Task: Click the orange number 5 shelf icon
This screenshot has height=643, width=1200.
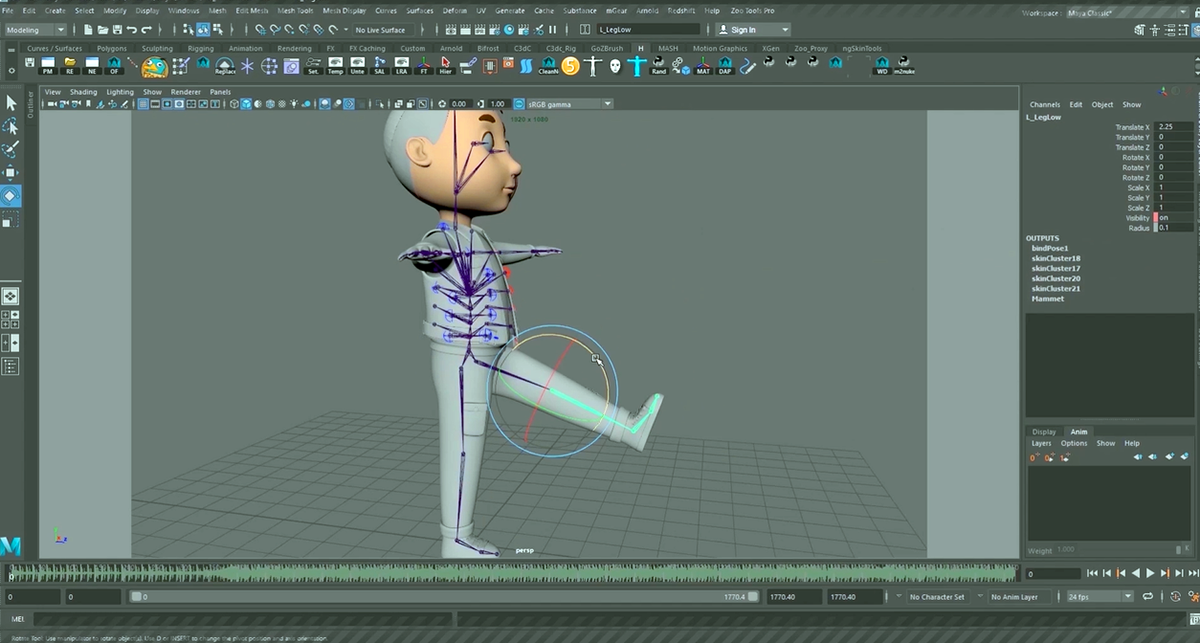Action: point(570,67)
